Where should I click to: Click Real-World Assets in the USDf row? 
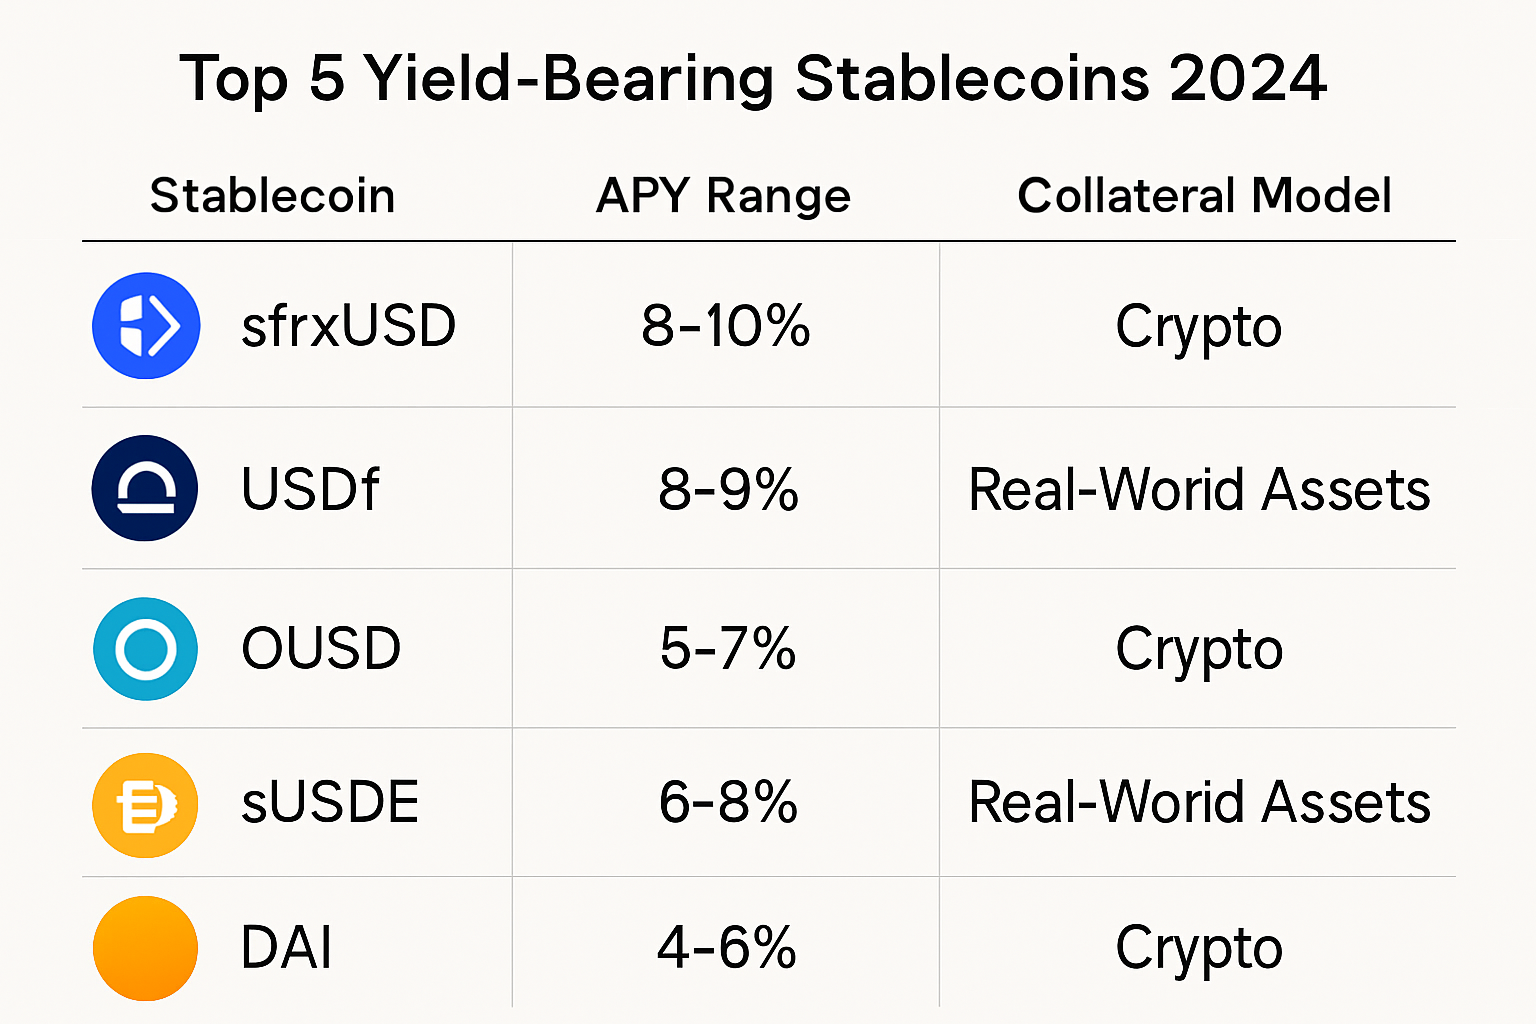(1199, 490)
